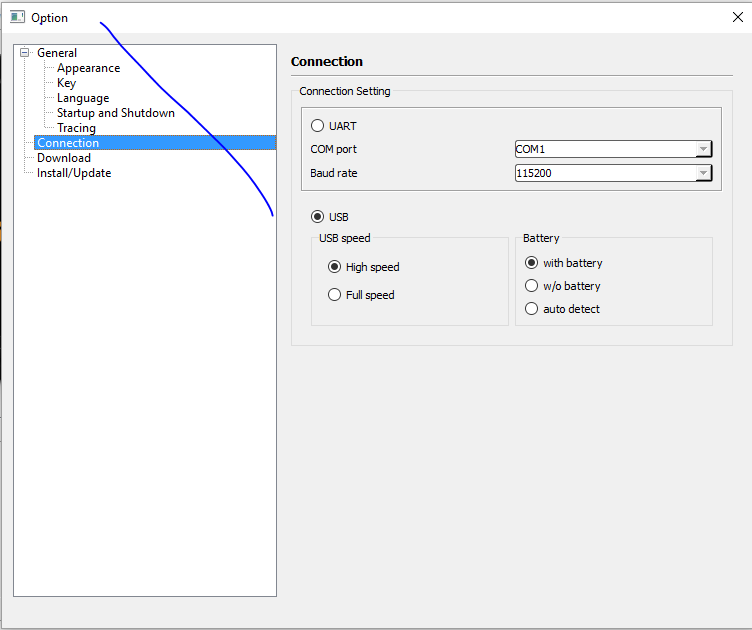Open the Install/Update settings page
The height and width of the screenshot is (630, 752).
[74, 173]
